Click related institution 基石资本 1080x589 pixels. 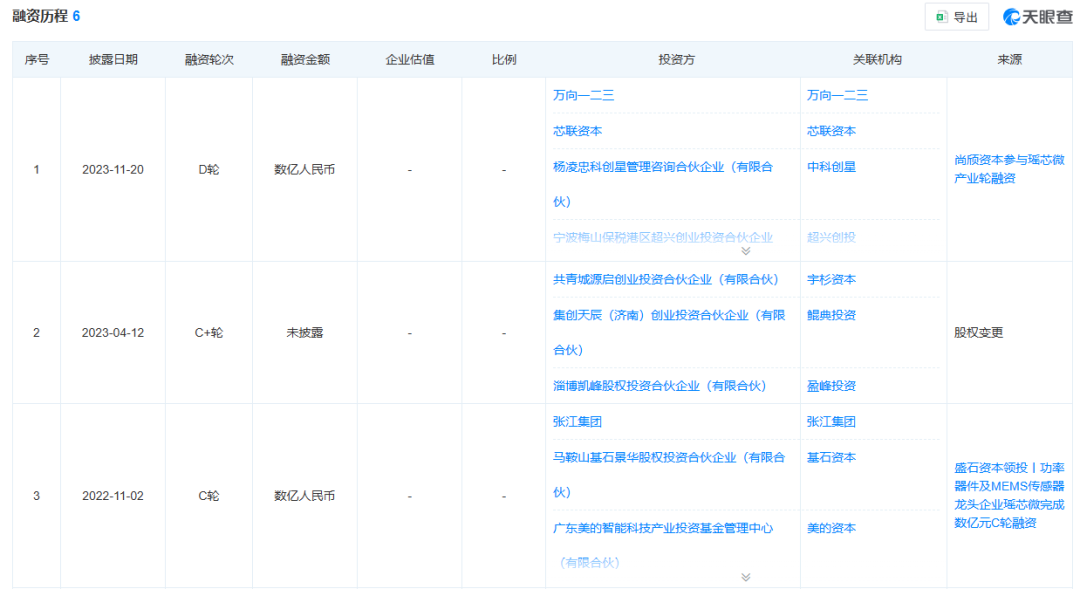[x=831, y=457]
